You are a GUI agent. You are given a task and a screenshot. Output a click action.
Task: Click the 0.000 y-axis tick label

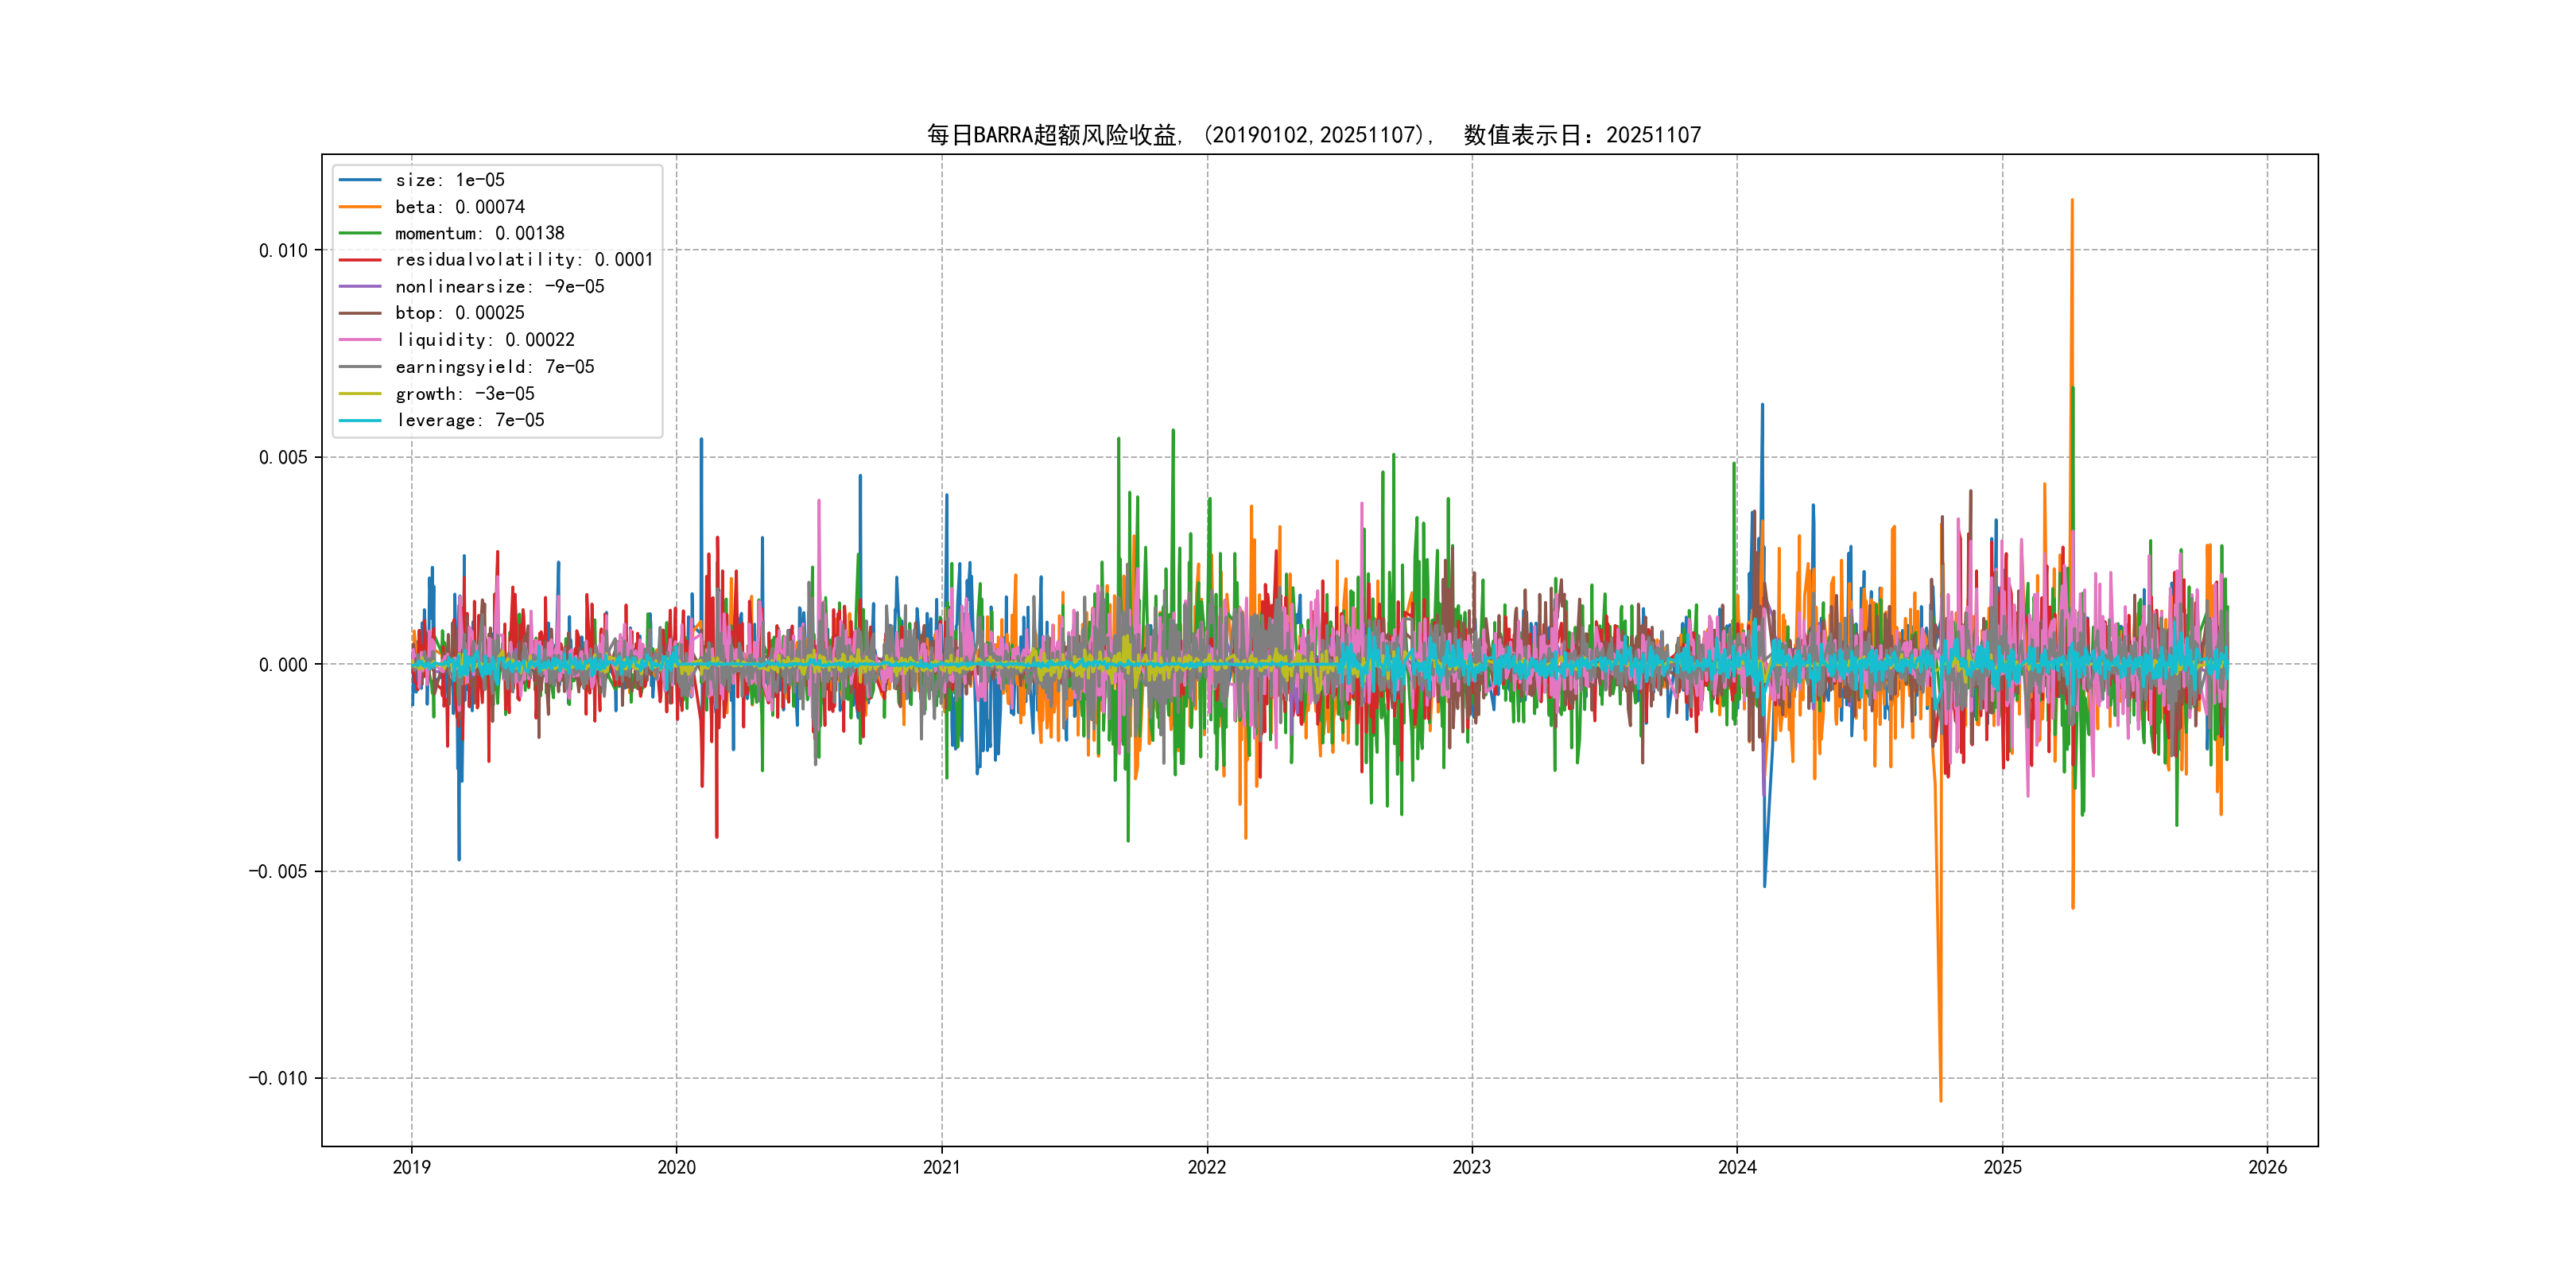283,665
